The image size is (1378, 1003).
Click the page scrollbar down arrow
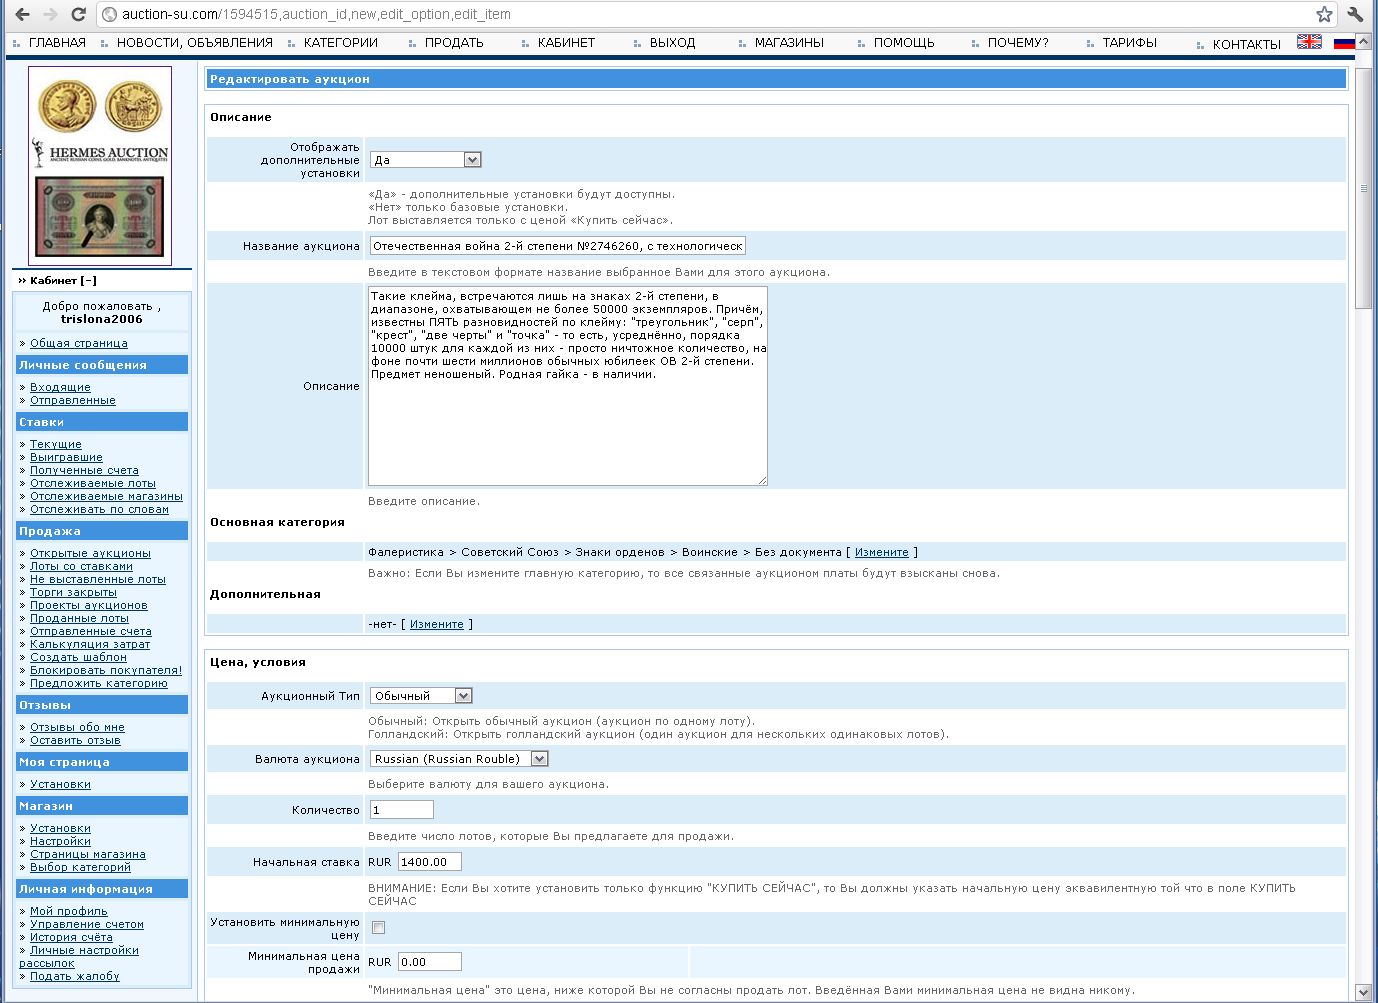tap(1363, 992)
